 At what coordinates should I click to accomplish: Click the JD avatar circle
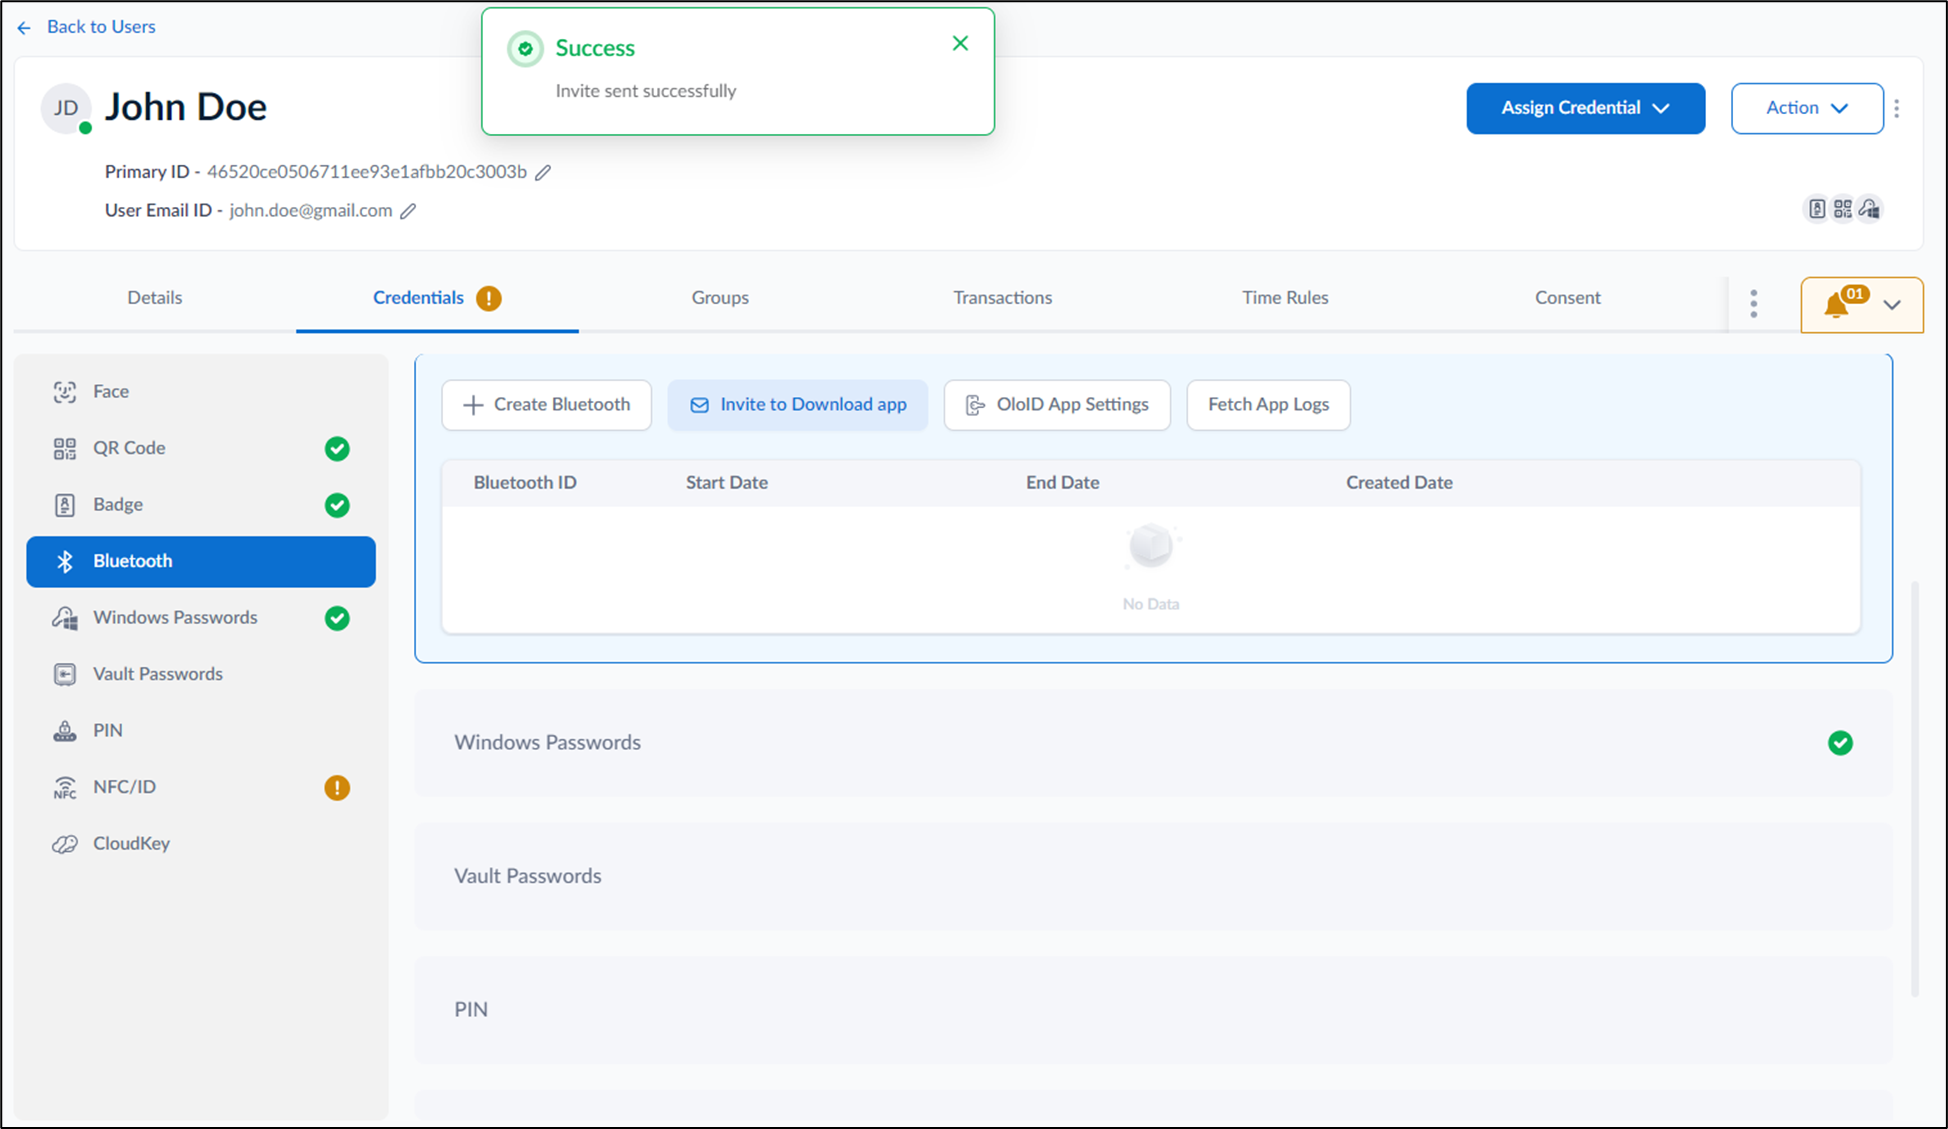[x=66, y=108]
